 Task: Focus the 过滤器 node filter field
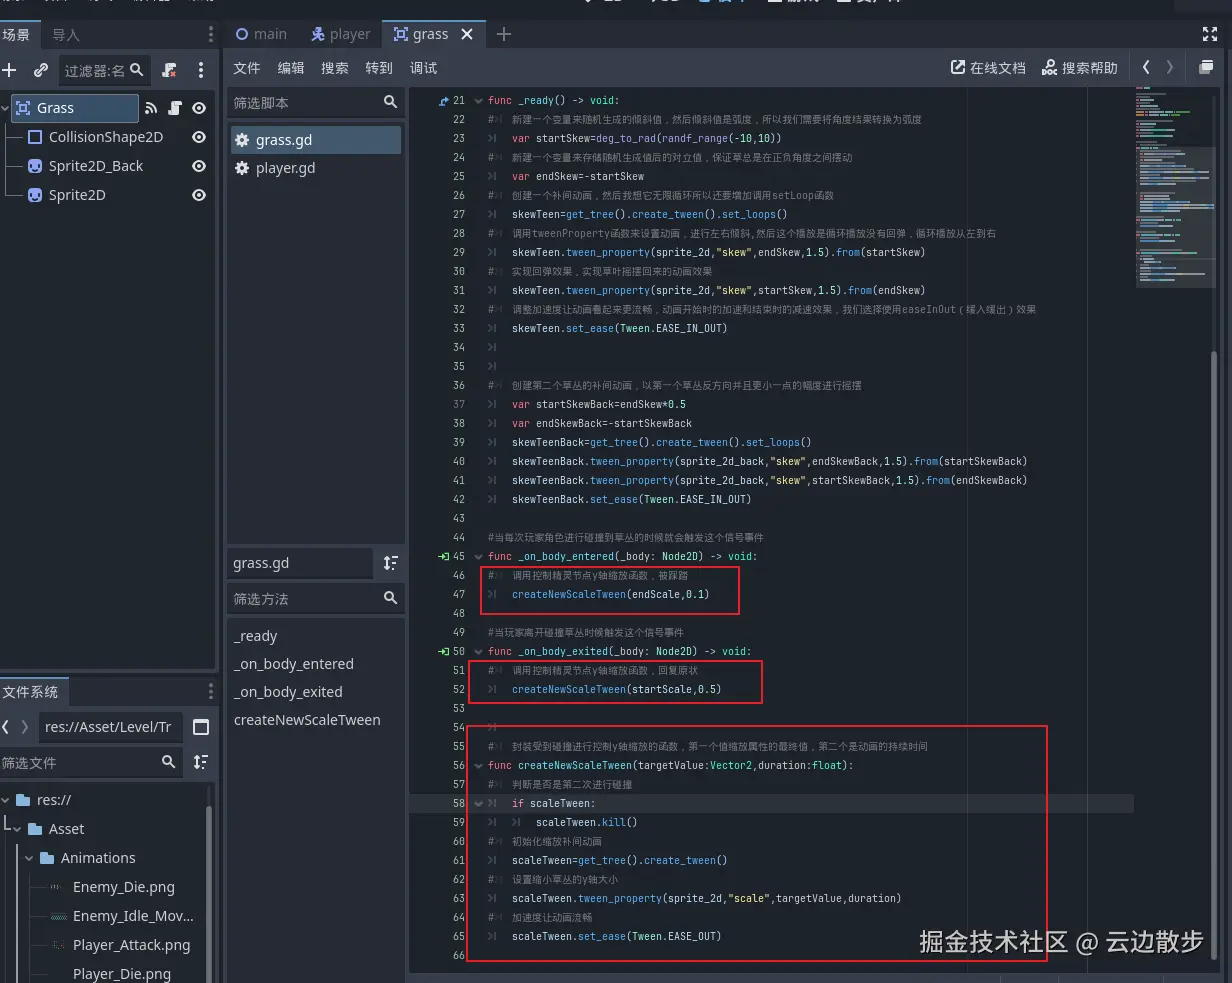[x=105, y=70]
